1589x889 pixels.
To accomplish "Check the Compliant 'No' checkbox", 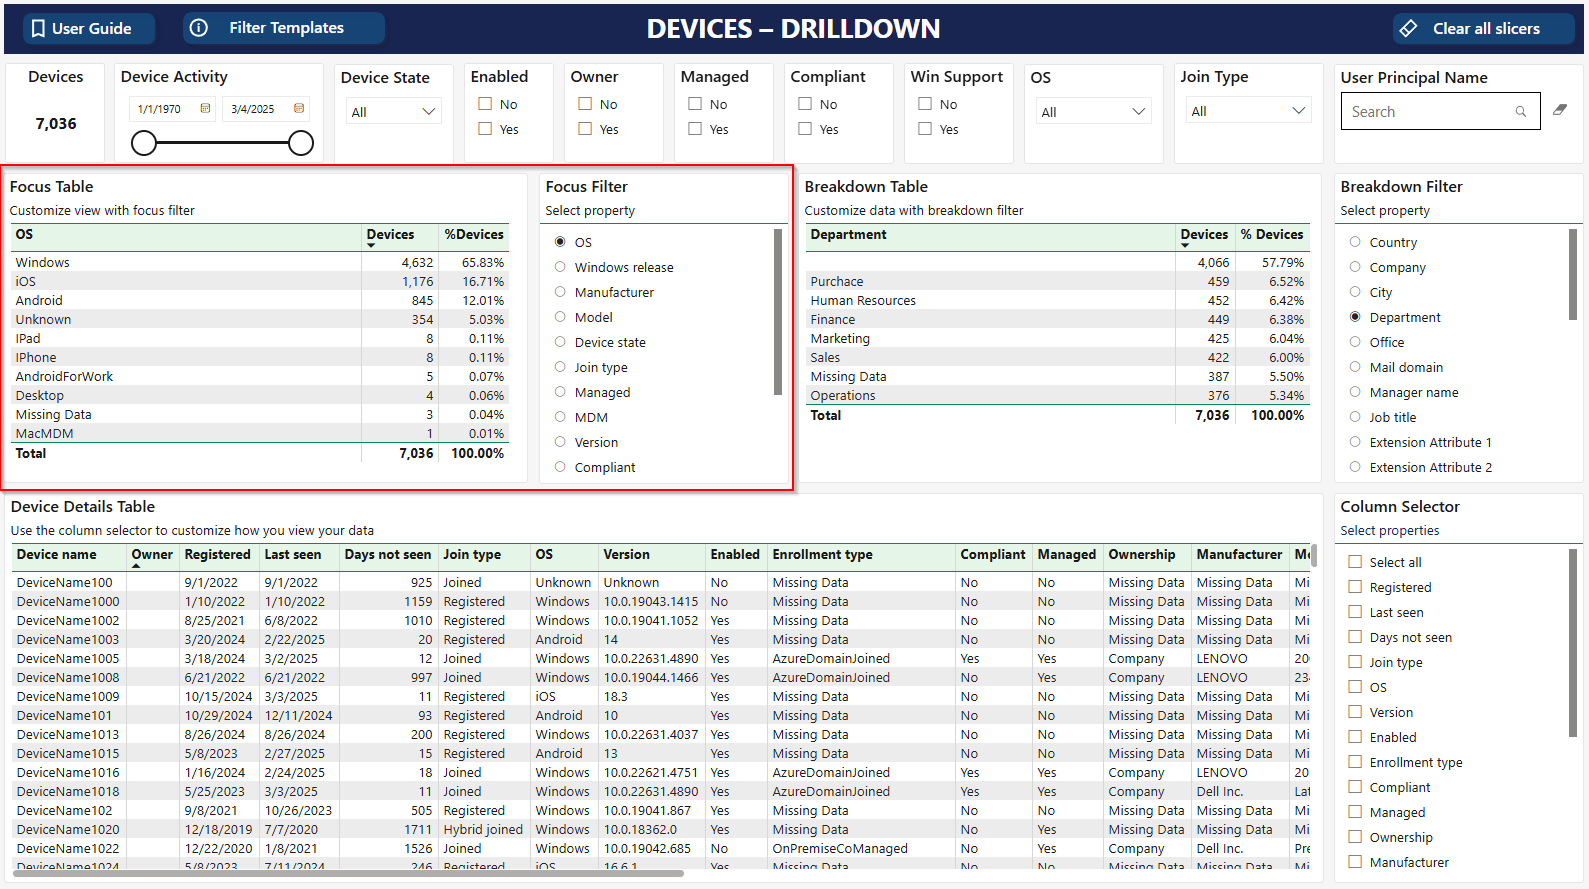I will (805, 104).
